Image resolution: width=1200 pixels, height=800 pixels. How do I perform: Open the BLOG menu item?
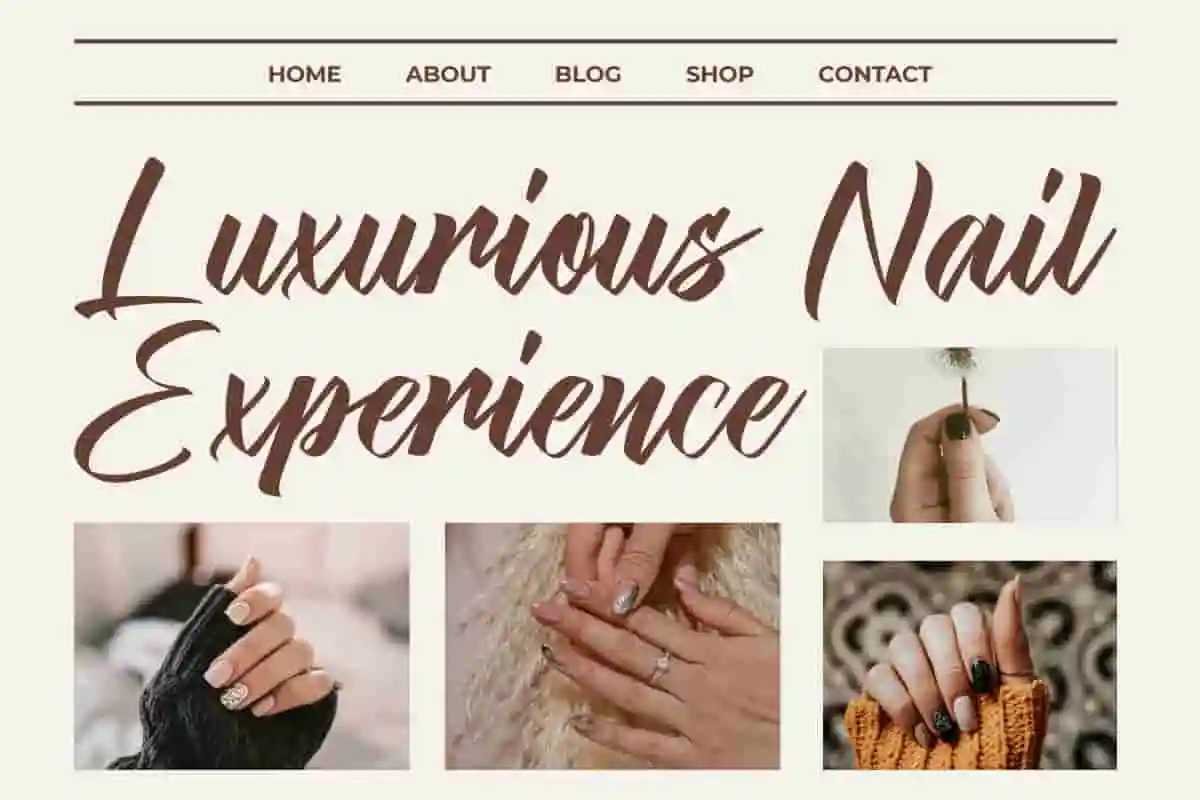tap(588, 74)
